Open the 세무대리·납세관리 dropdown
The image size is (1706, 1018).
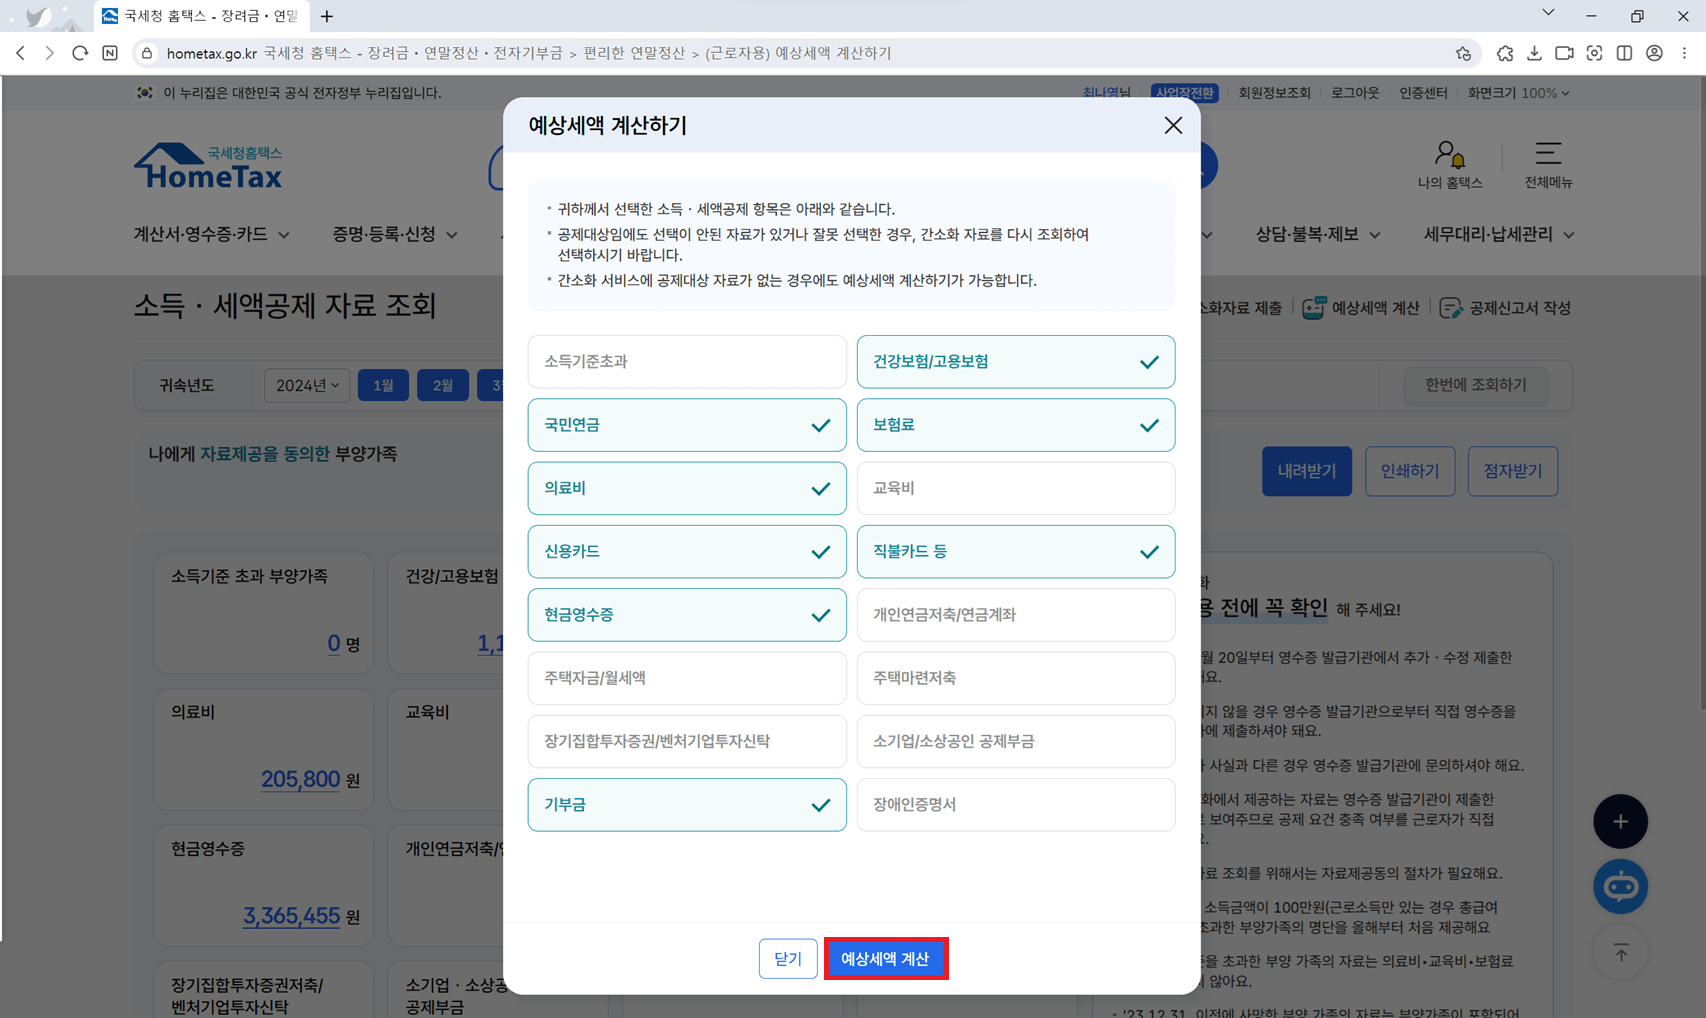point(1495,234)
